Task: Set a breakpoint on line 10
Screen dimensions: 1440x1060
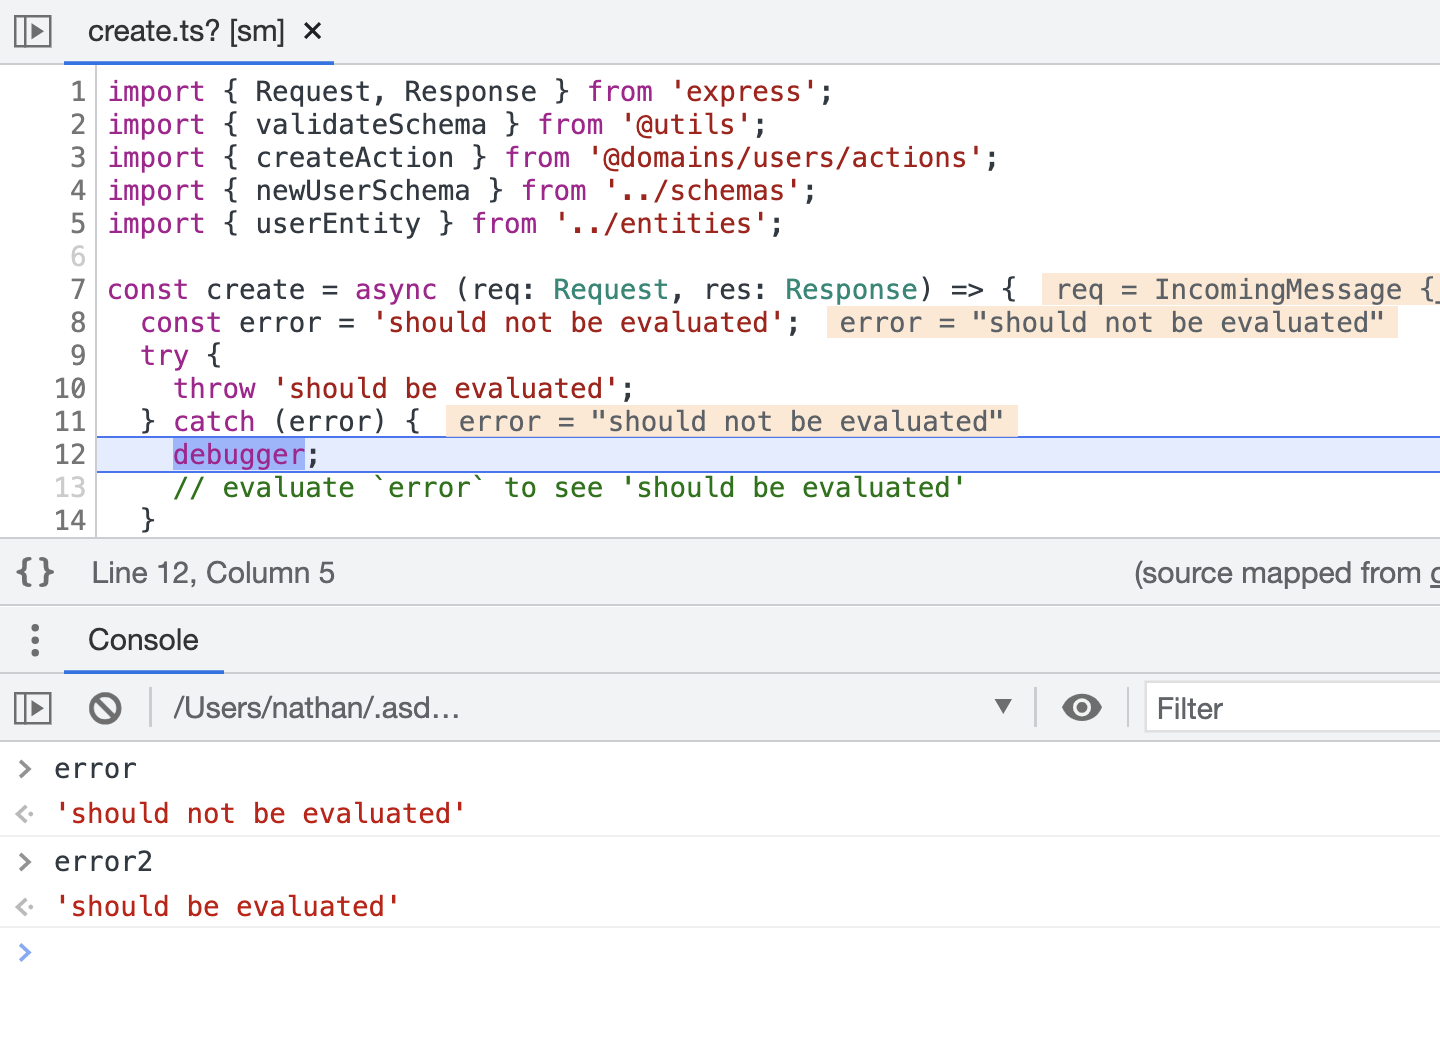Action: tap(71, 388)
